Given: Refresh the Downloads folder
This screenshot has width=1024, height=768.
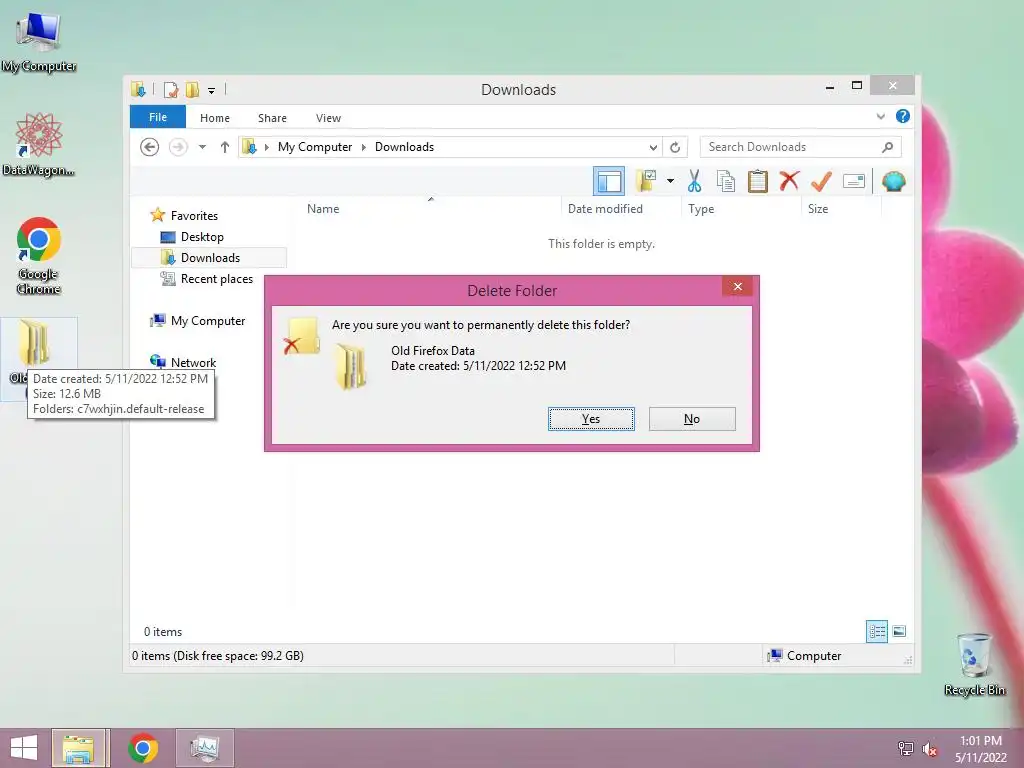Looking at the screenshot, I should coord(675,148).
